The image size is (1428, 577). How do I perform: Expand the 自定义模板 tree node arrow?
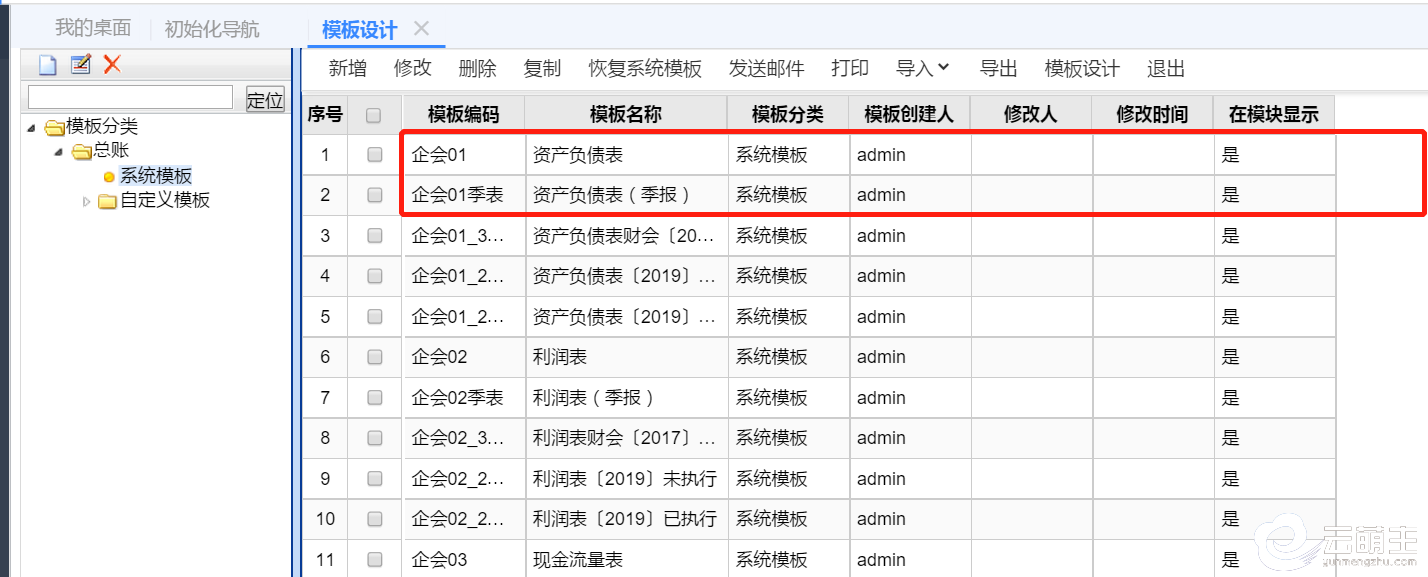86,201
